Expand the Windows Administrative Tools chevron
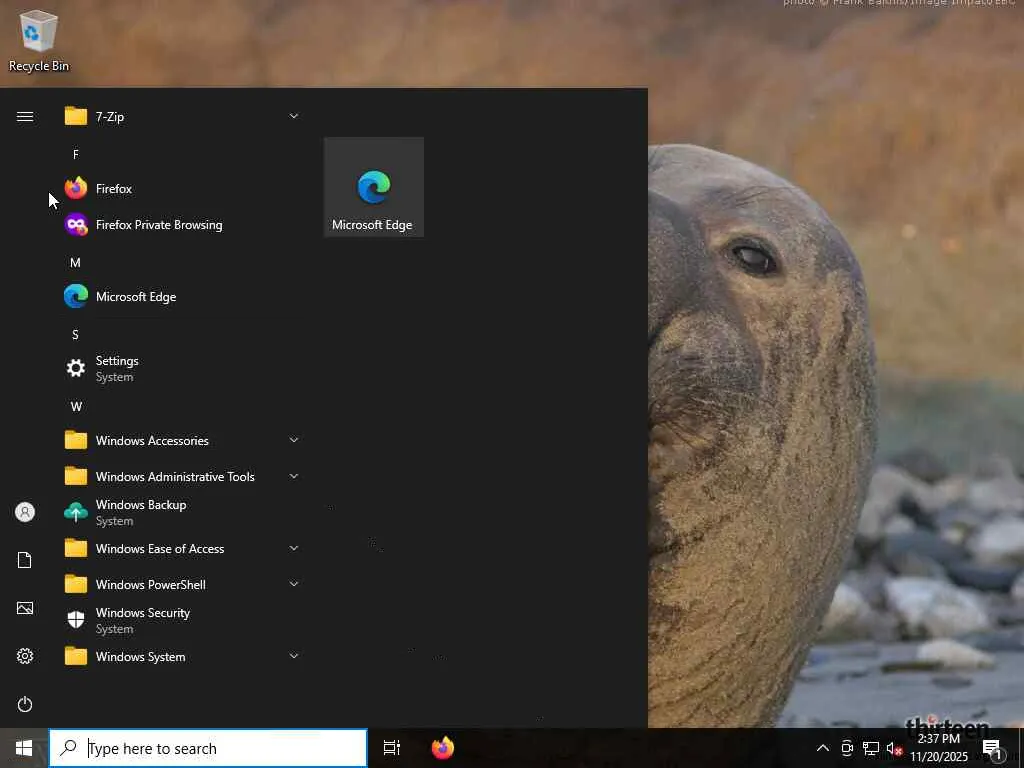The width and height of the screenshot is (1024, 768). [294, 476]
